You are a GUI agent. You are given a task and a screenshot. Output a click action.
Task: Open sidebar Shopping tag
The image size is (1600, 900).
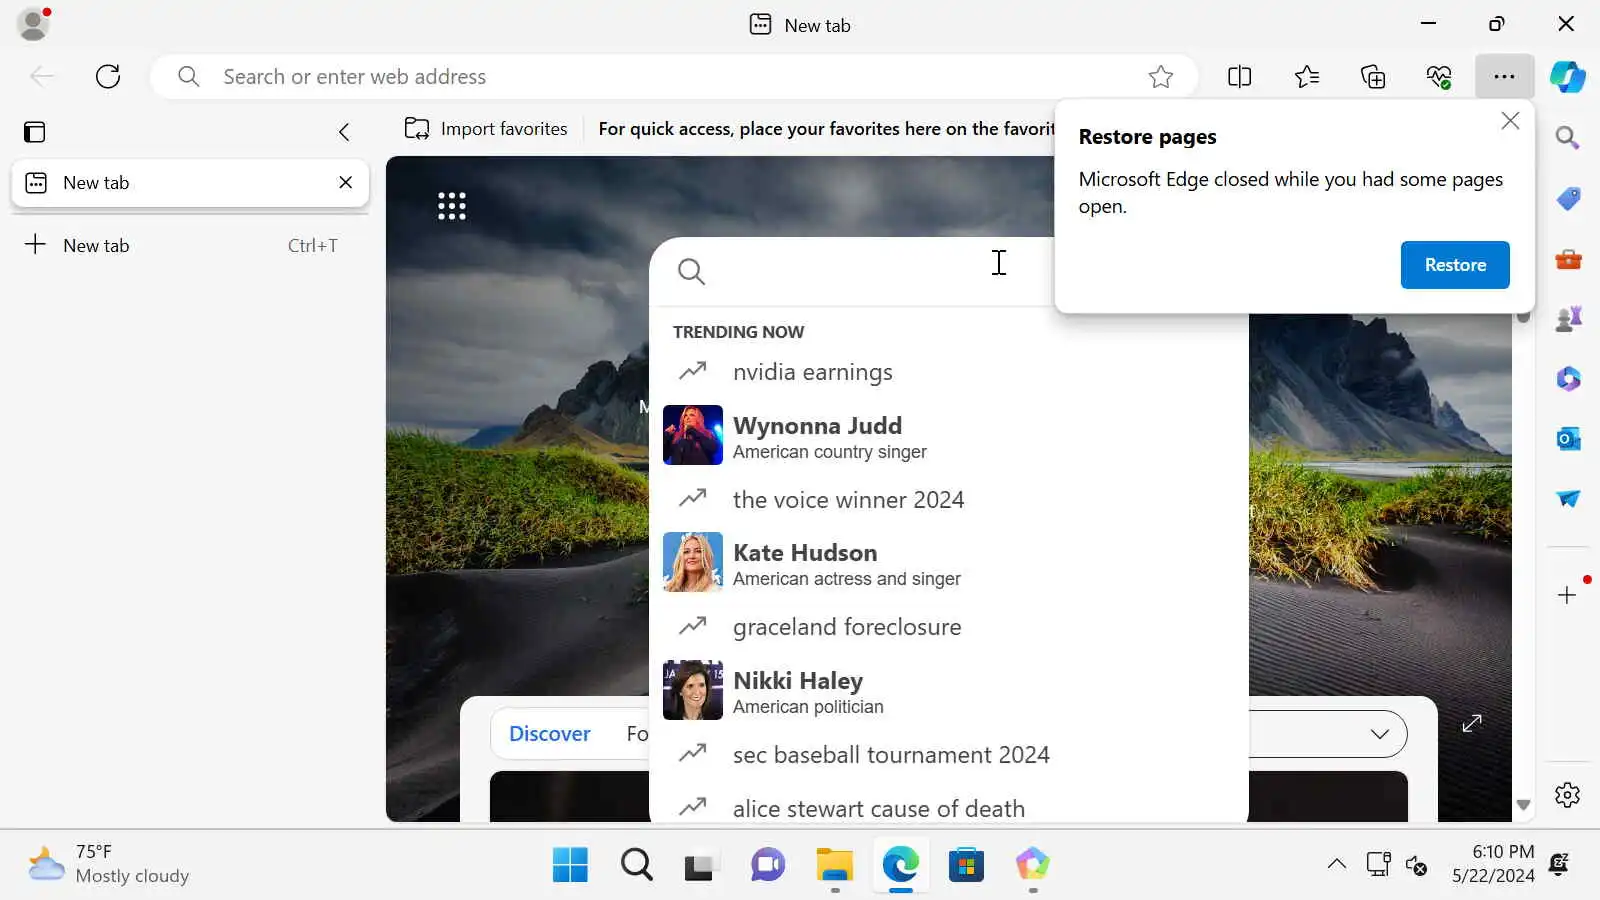[x=1567, y=199]
